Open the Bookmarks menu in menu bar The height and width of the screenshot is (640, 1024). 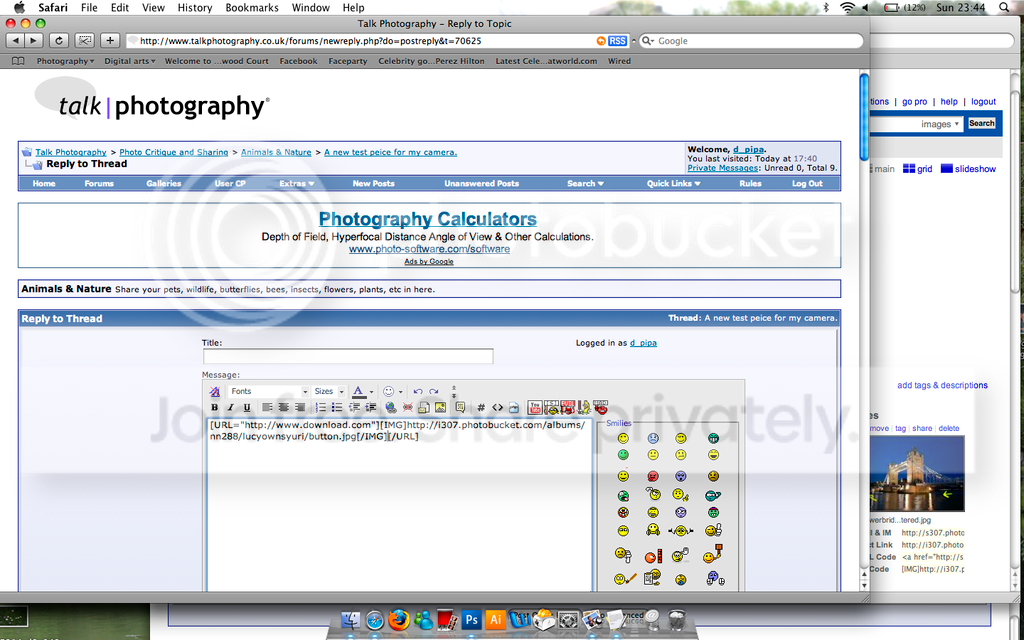tap(252, 7)
